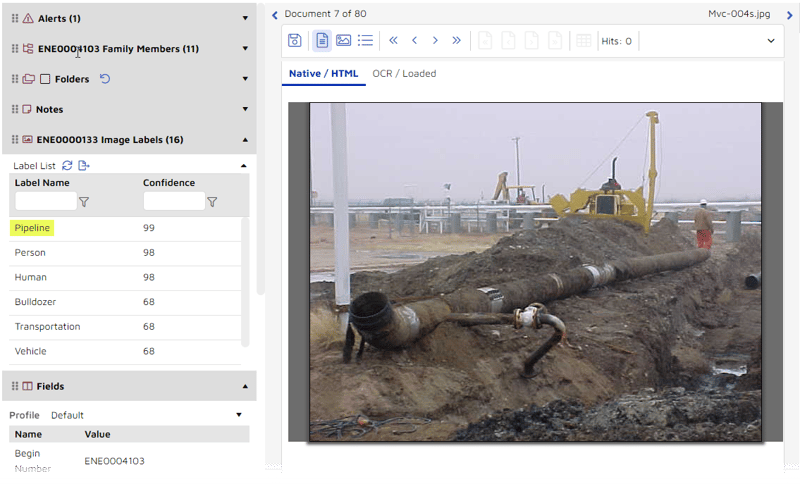Select the Native / HTML tab
This screenshot has height=484, width=800.
point(323,73)
